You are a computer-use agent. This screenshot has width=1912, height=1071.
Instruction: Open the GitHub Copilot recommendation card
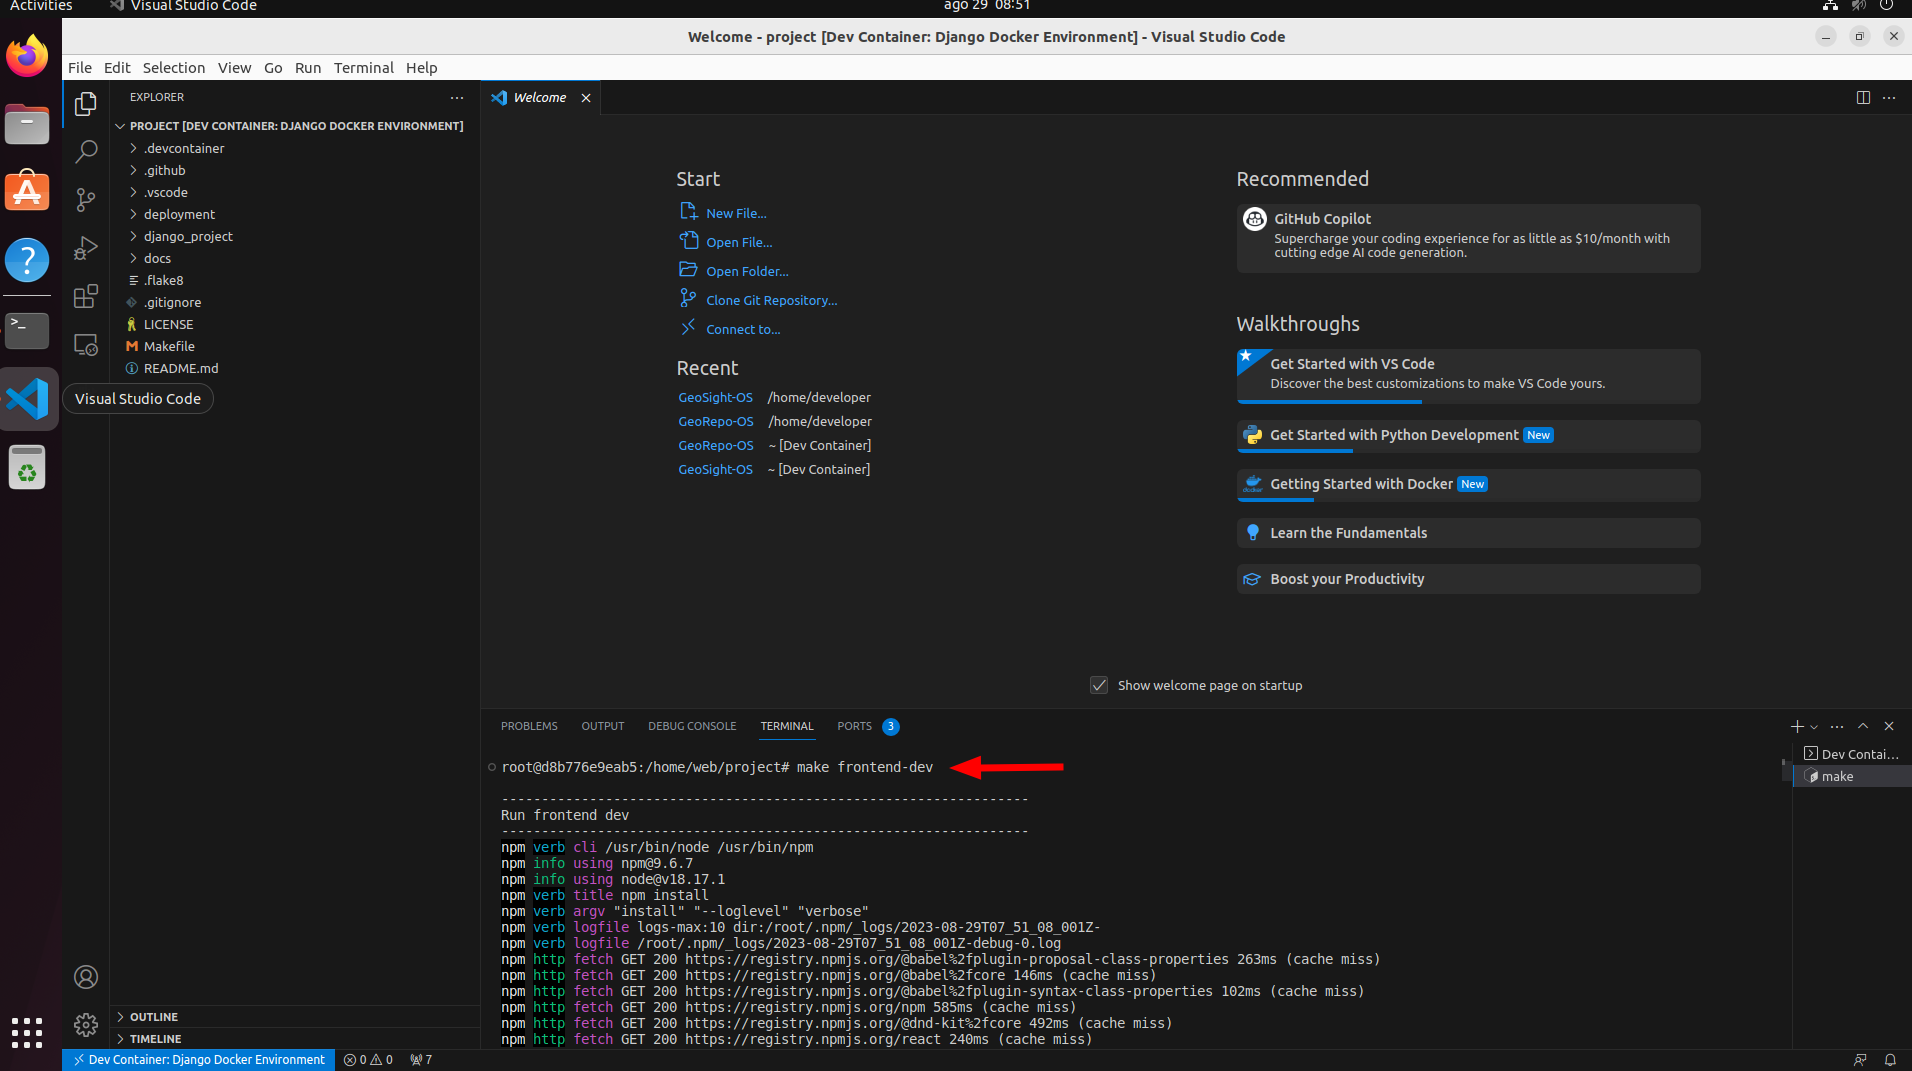pos(1468,238)
